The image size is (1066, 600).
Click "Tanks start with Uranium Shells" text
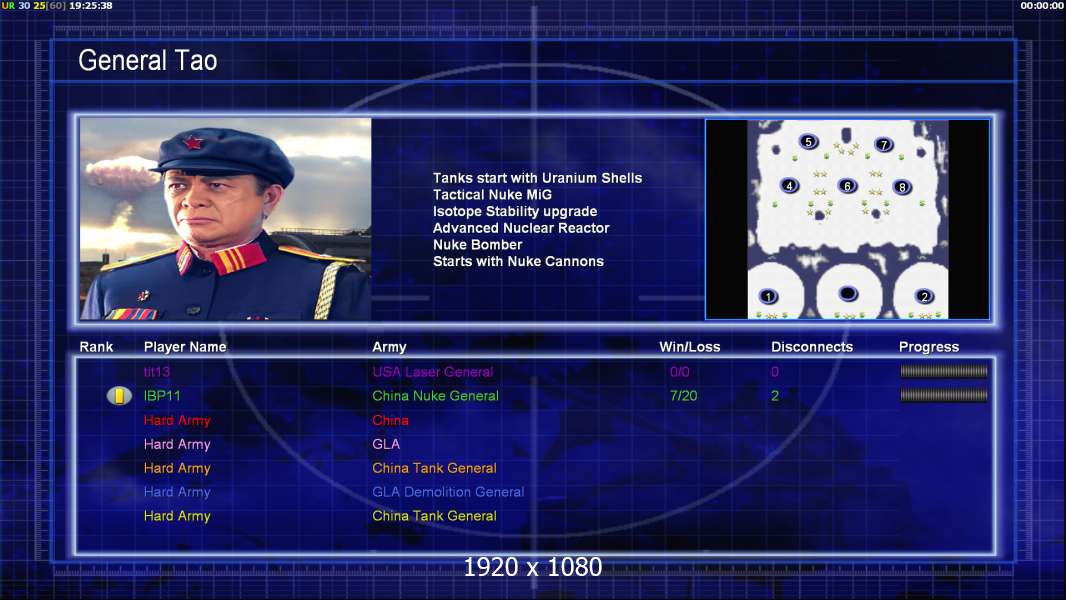pos(537,178)
